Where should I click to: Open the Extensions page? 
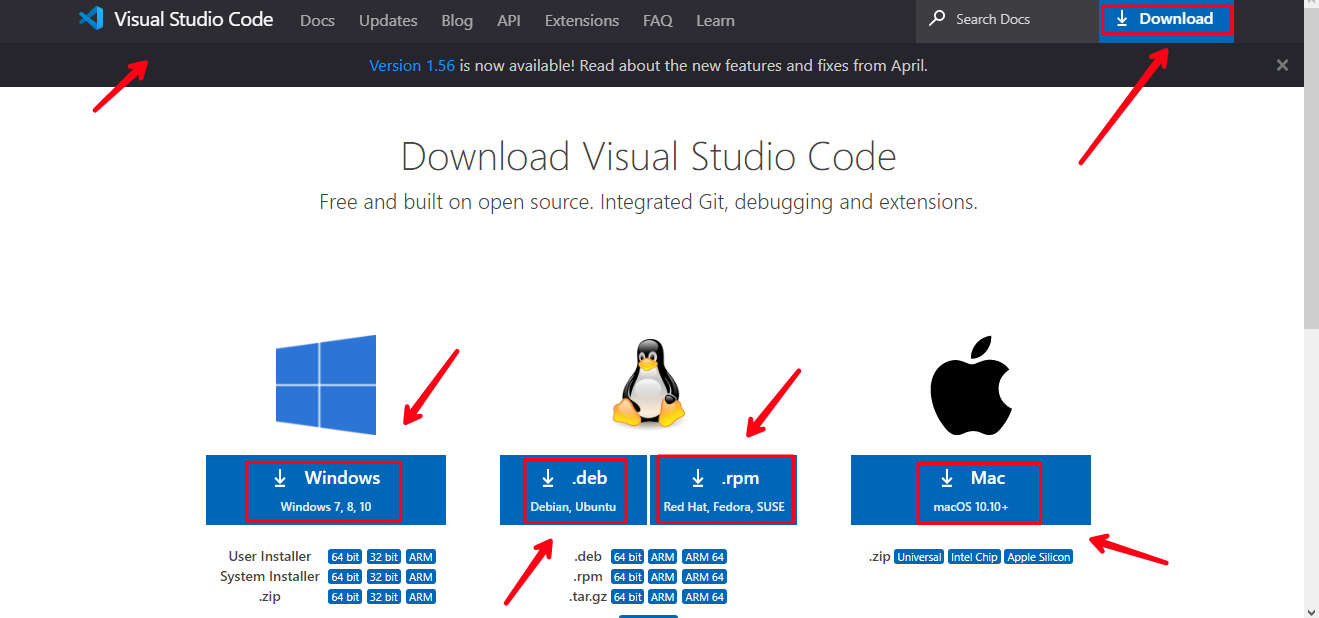(x=582, y=20)
